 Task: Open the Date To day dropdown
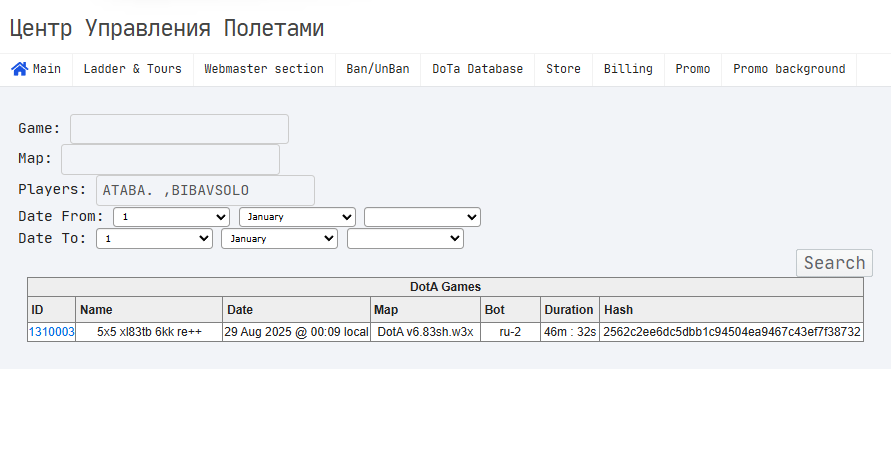click(x=155, y=239)
